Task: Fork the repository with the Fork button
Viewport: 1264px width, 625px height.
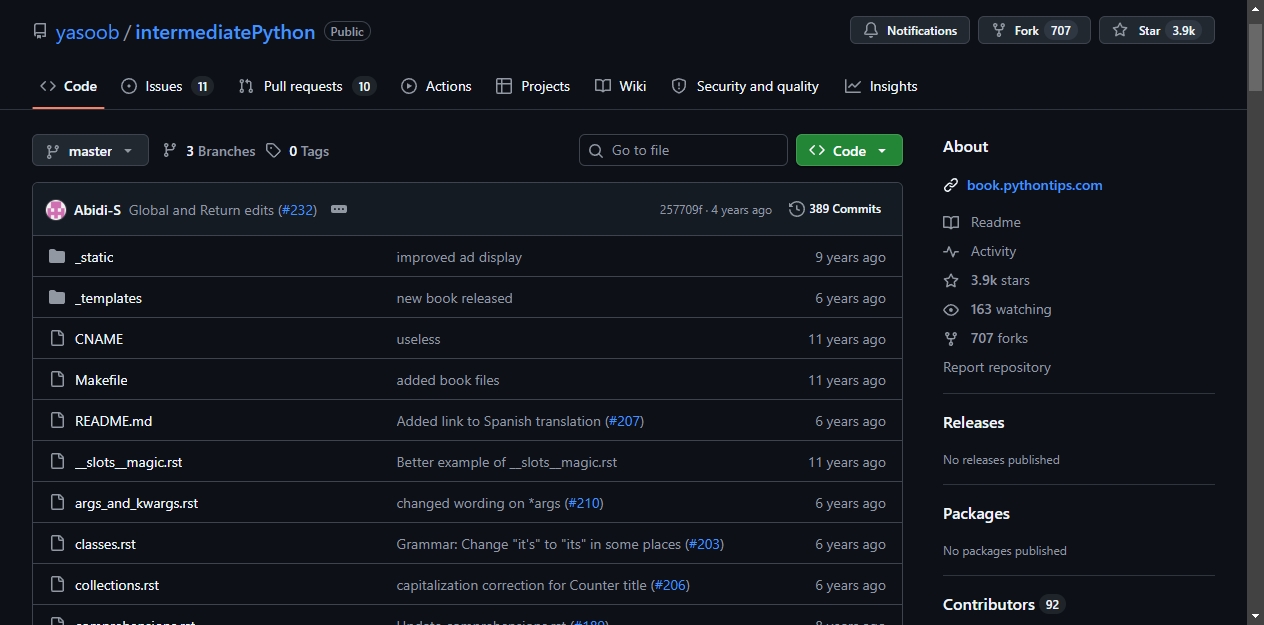Action: click(1034, 30)
